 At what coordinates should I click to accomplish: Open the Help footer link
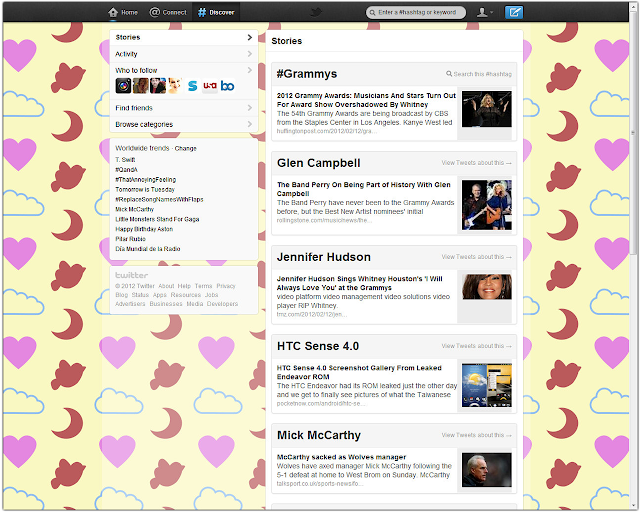pos(184,286)
